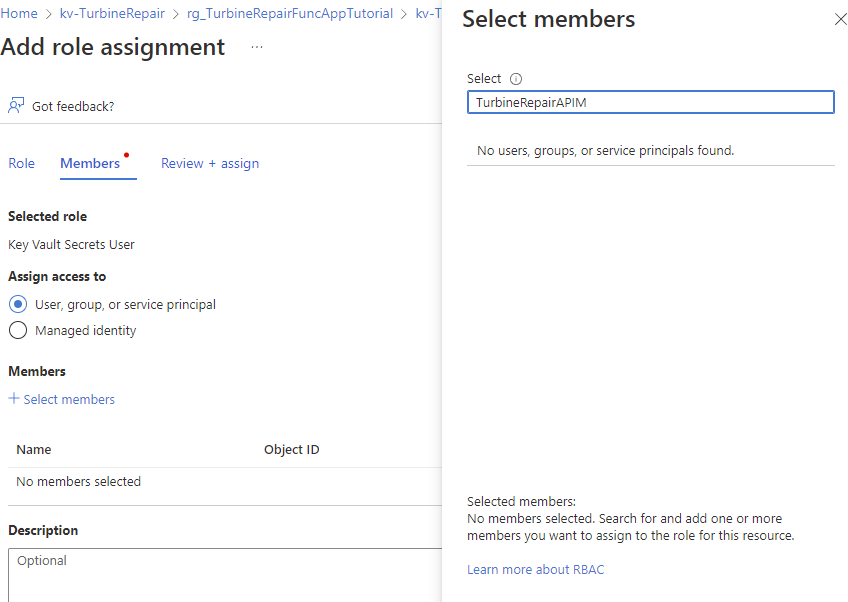Click the Got feedback? link

(73, 106)
